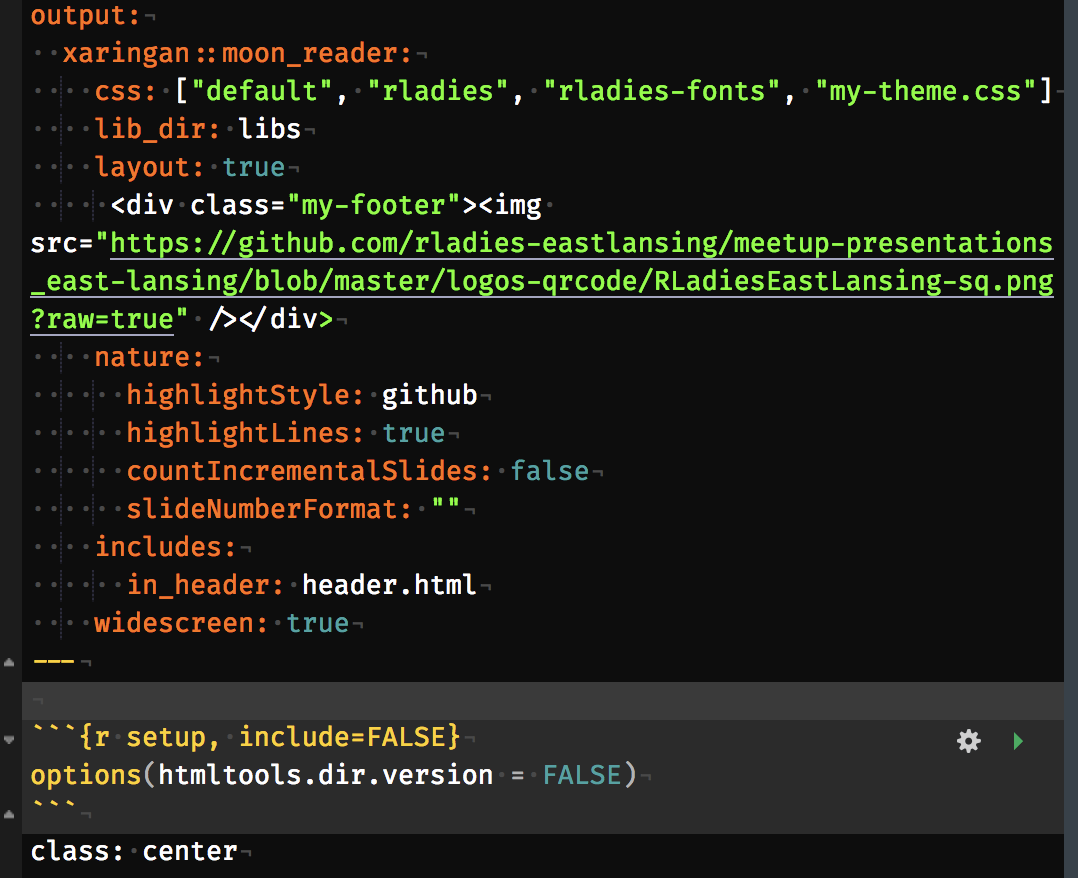Click the xaringan::moon_reader key
The width and height of the screenshot is (1078, 878).
[237, 53]
